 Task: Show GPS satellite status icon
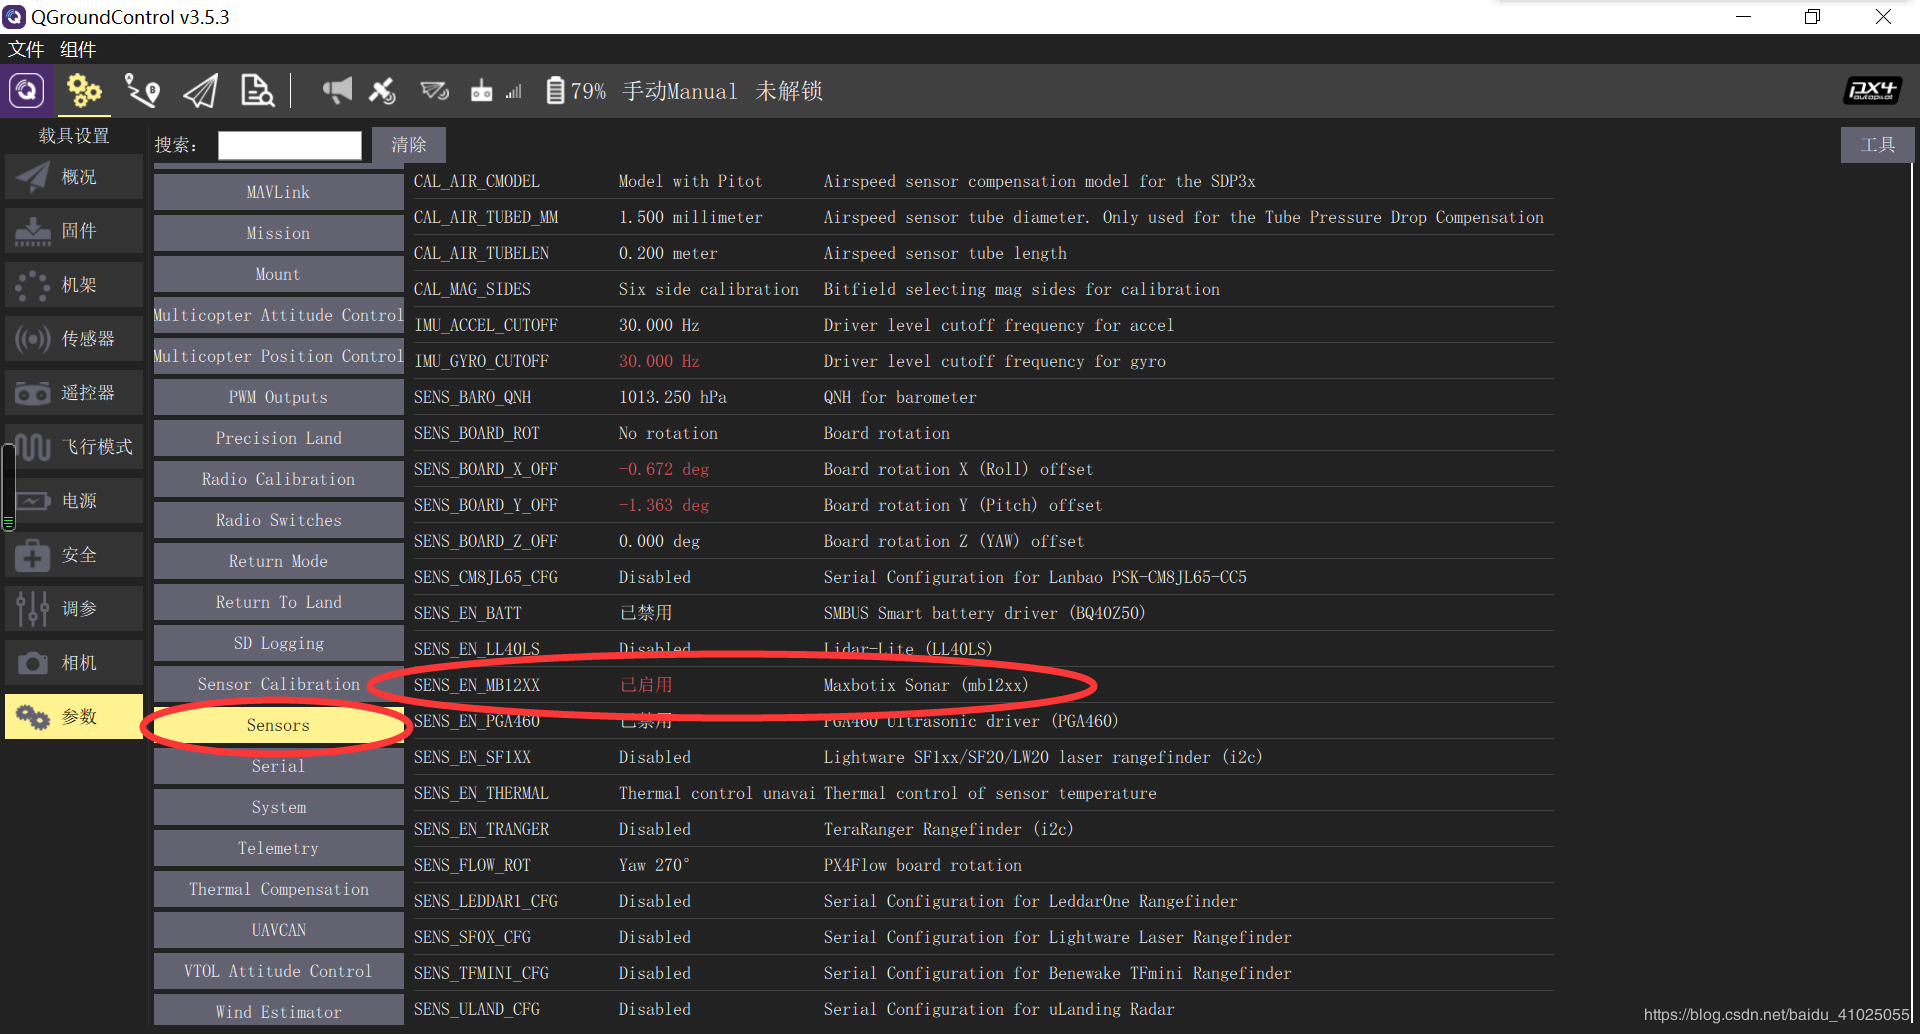click(x=382, y=91)
